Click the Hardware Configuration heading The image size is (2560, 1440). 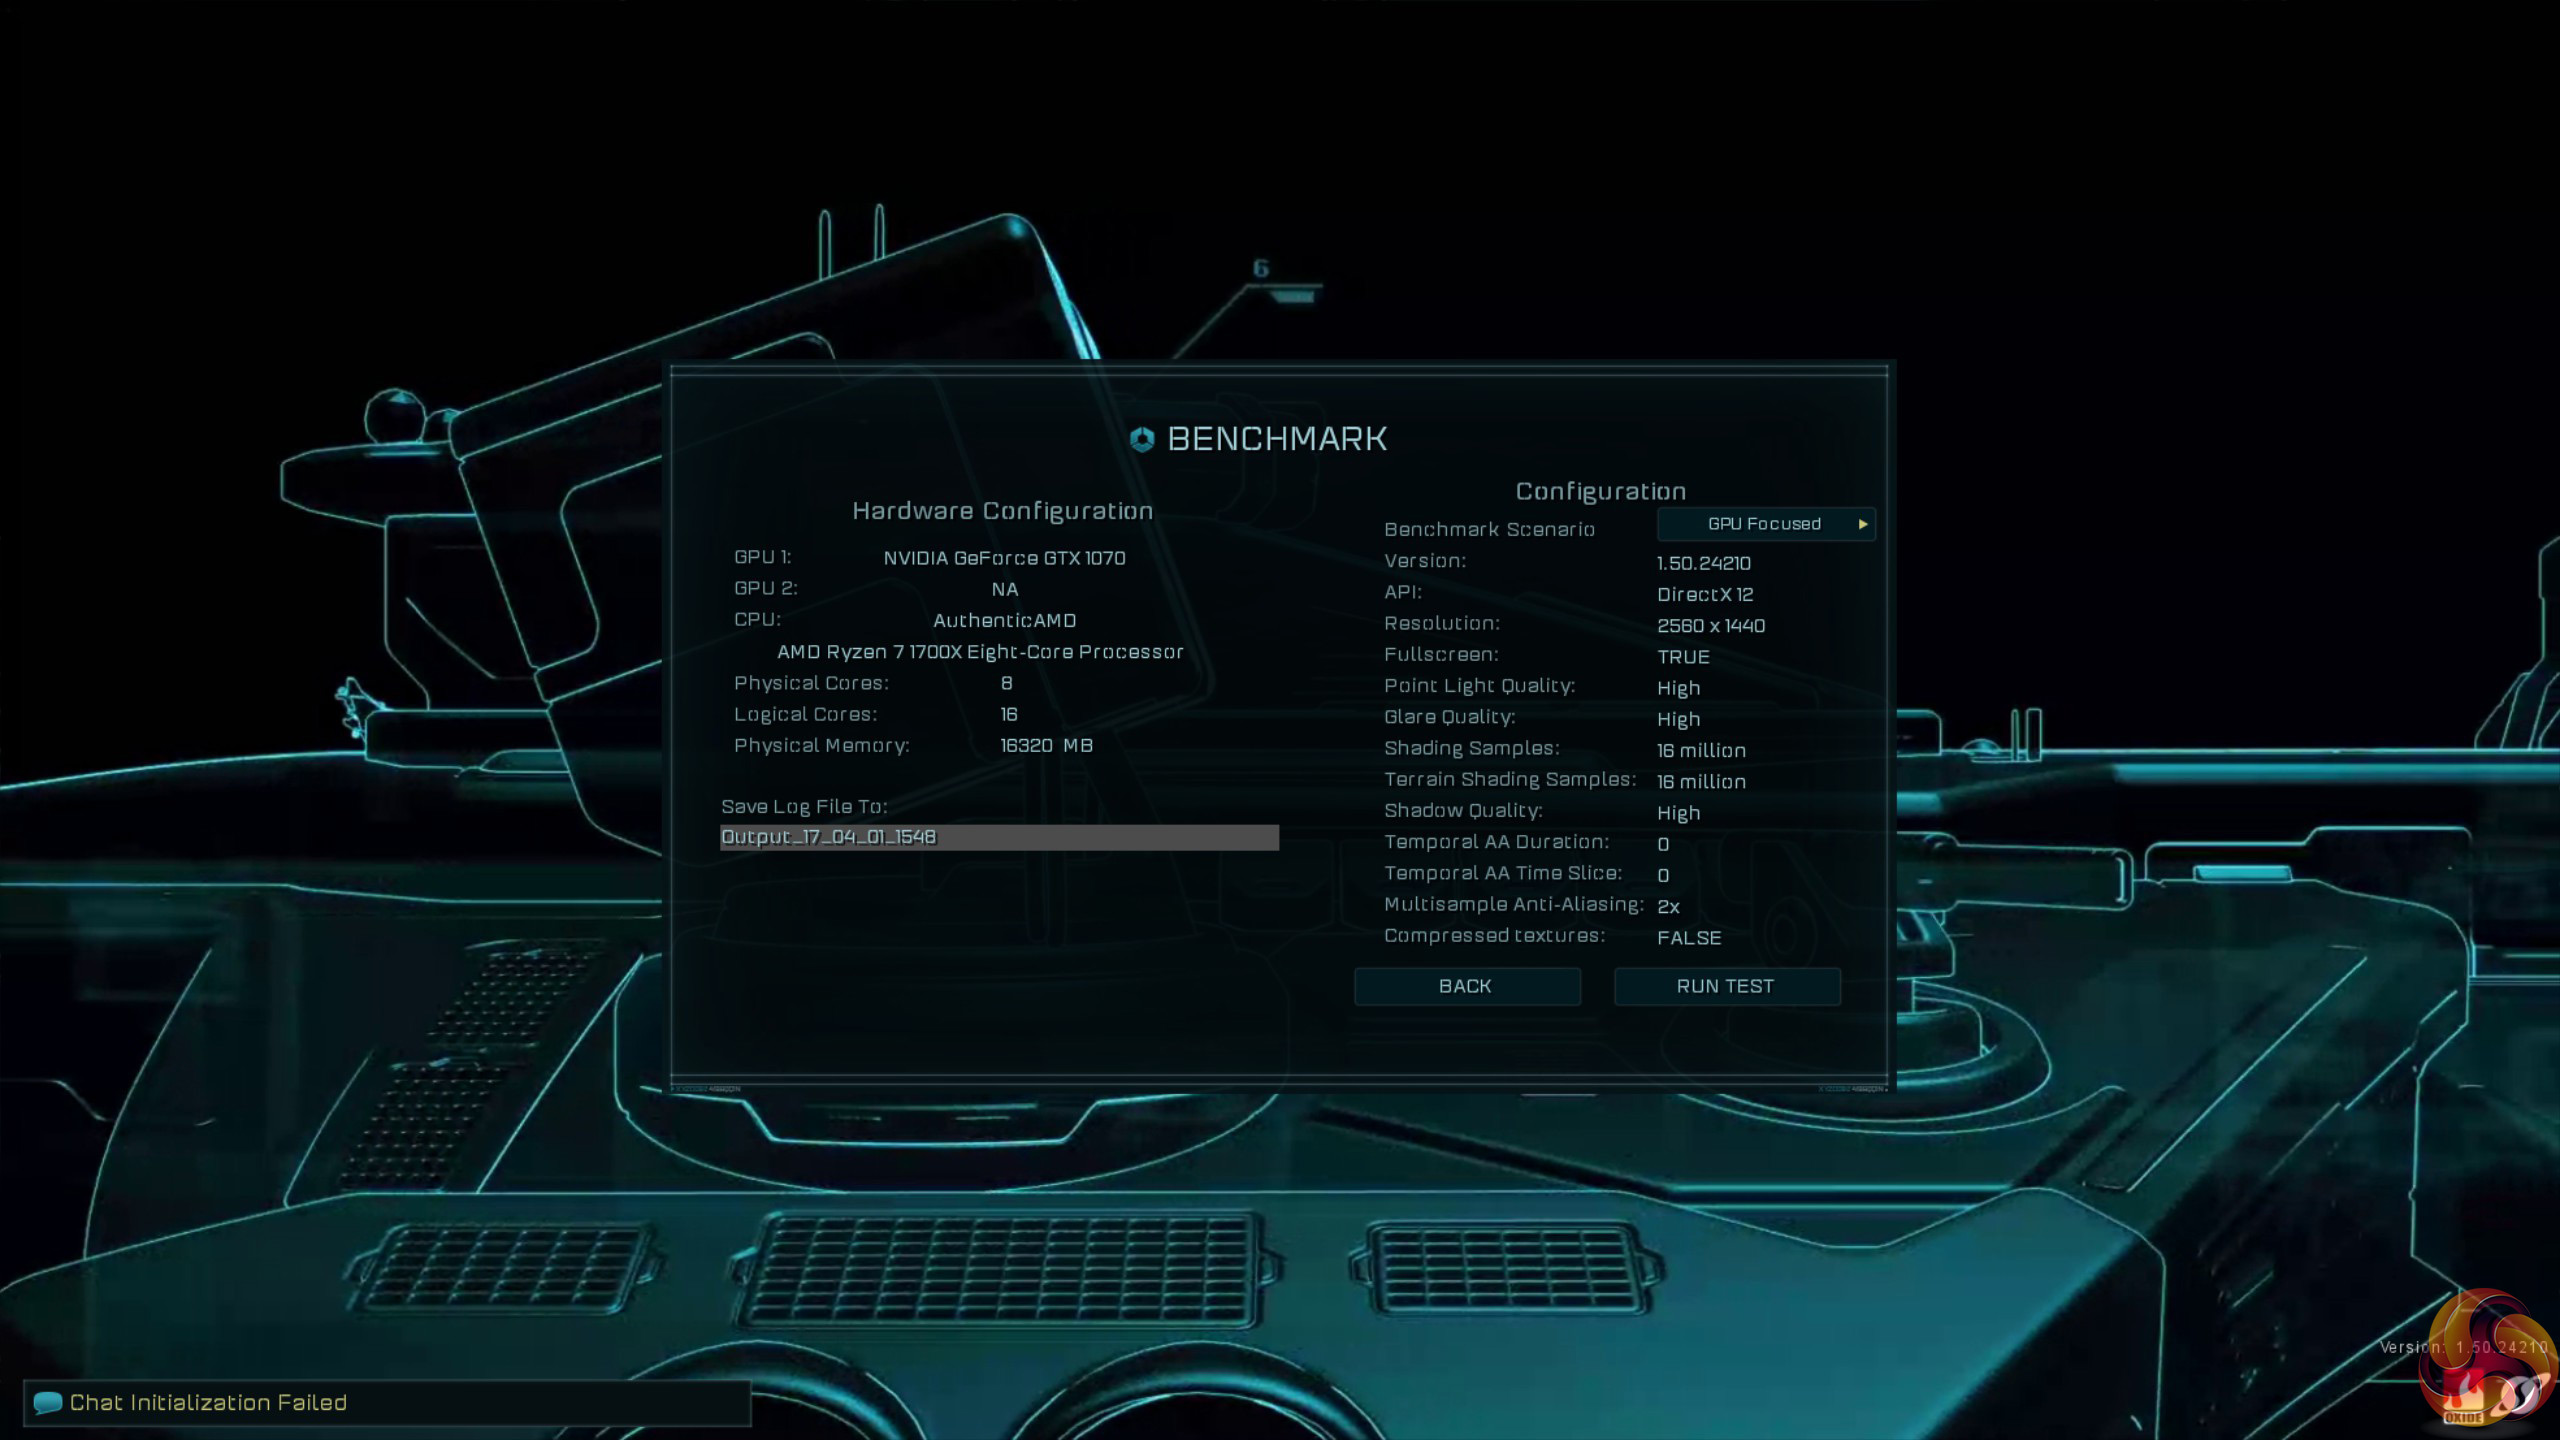(1002, 511)
